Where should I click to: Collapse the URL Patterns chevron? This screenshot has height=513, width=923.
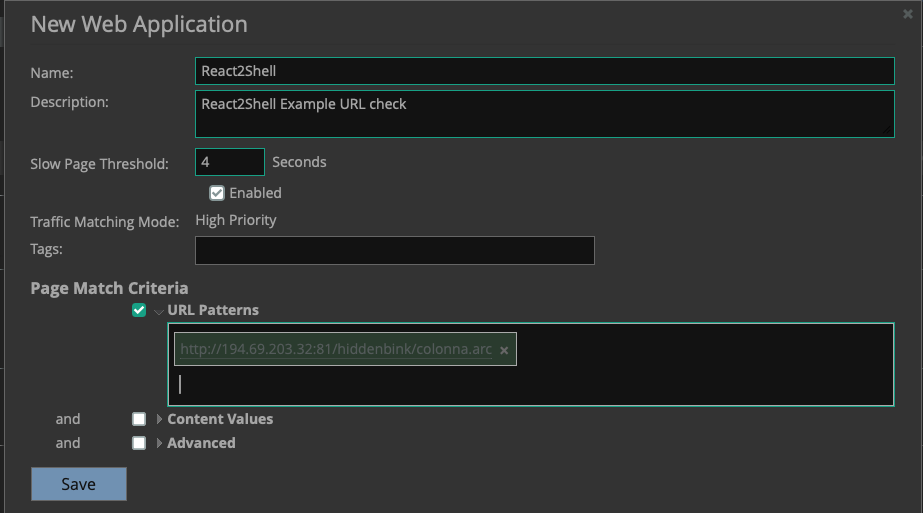click(x=159, y=311)
